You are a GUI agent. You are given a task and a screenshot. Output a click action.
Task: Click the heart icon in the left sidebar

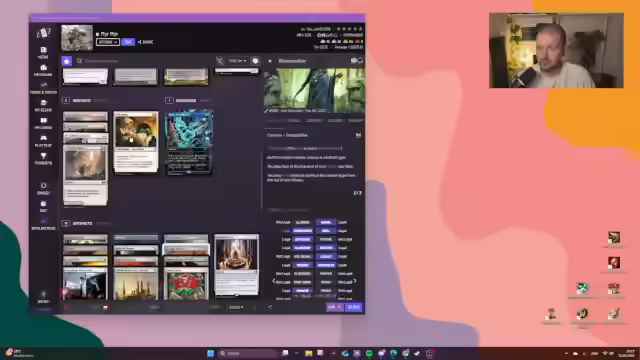43,158
